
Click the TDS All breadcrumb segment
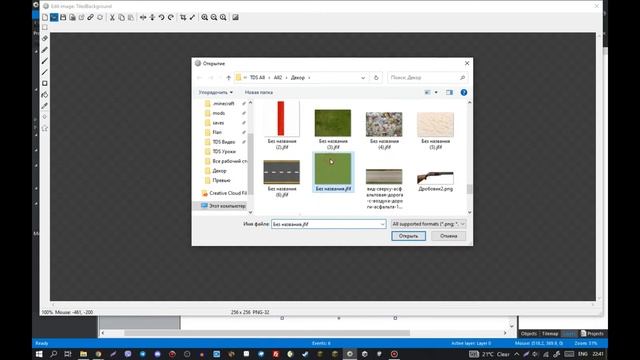point(257,78)
